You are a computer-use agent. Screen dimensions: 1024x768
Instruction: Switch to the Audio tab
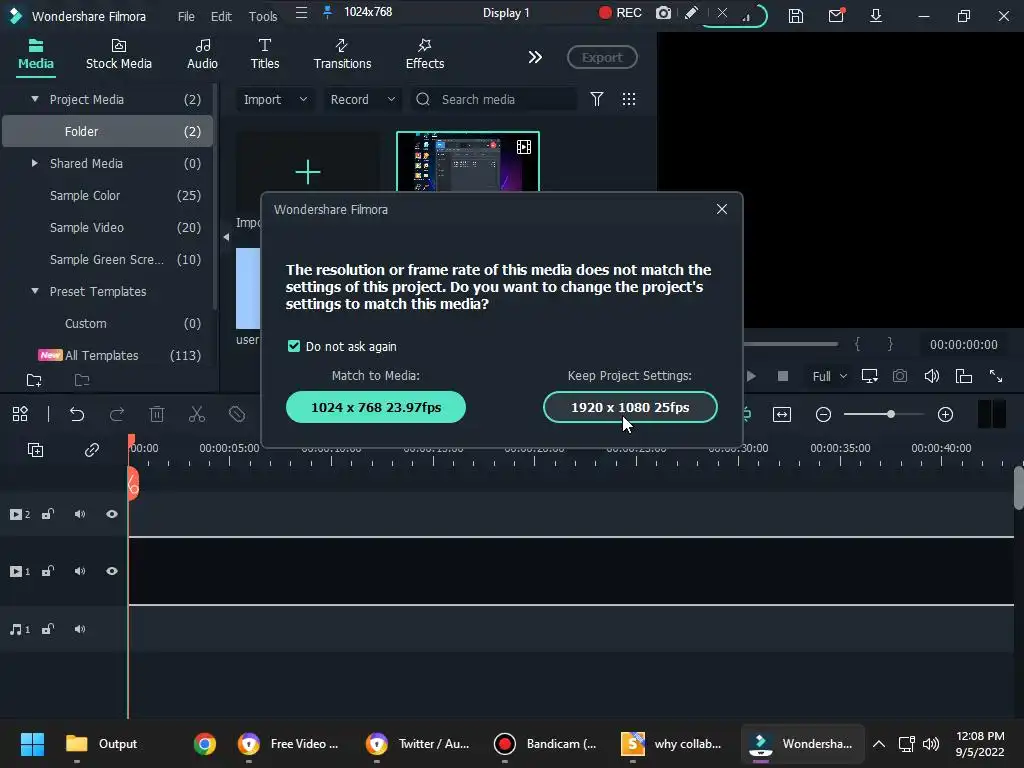[x=202, y=54]
